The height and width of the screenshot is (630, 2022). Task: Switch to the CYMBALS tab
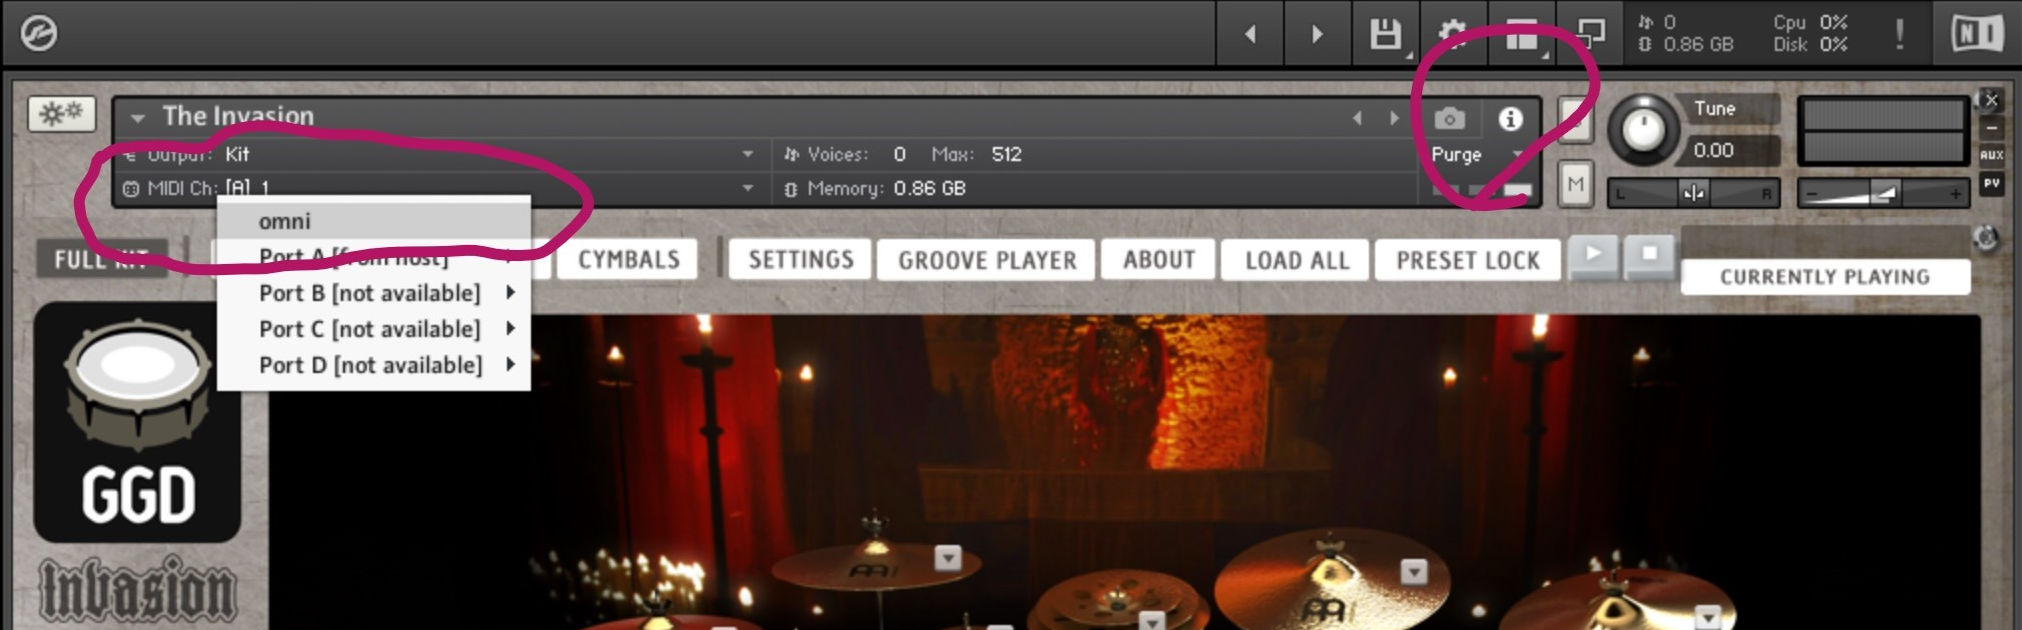(x=629, y=260)
